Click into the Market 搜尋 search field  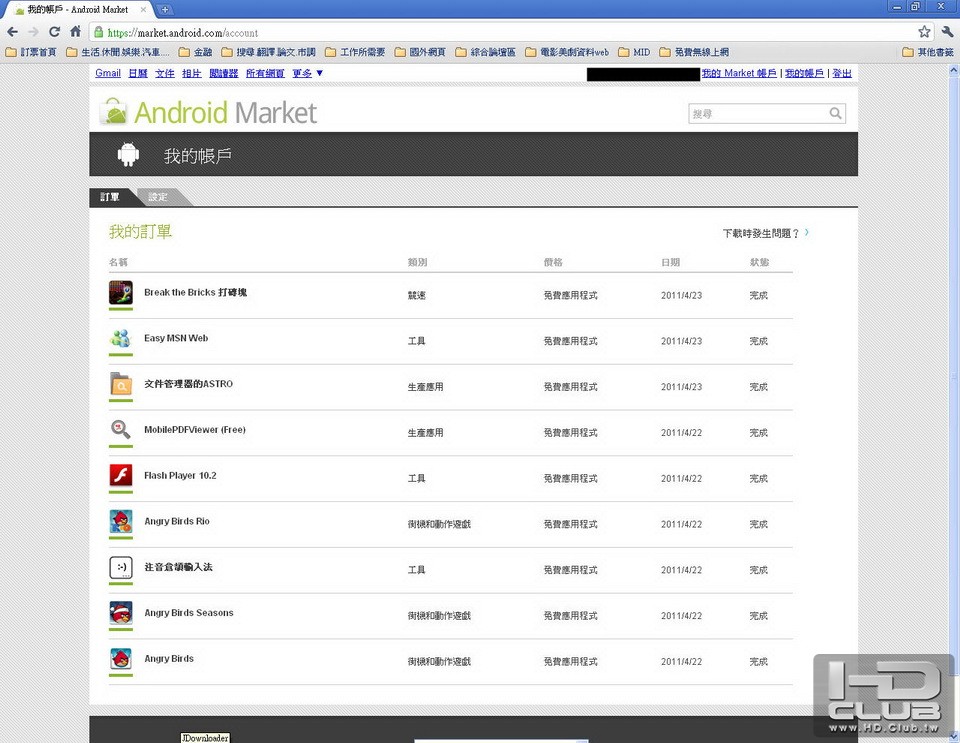click(x=758, y=113)
